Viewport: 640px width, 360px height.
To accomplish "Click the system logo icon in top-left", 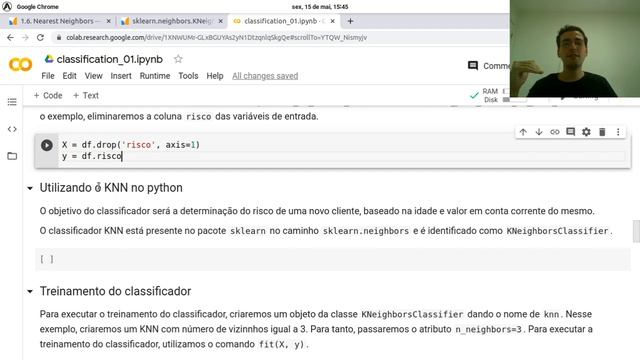I will [7, 7].
